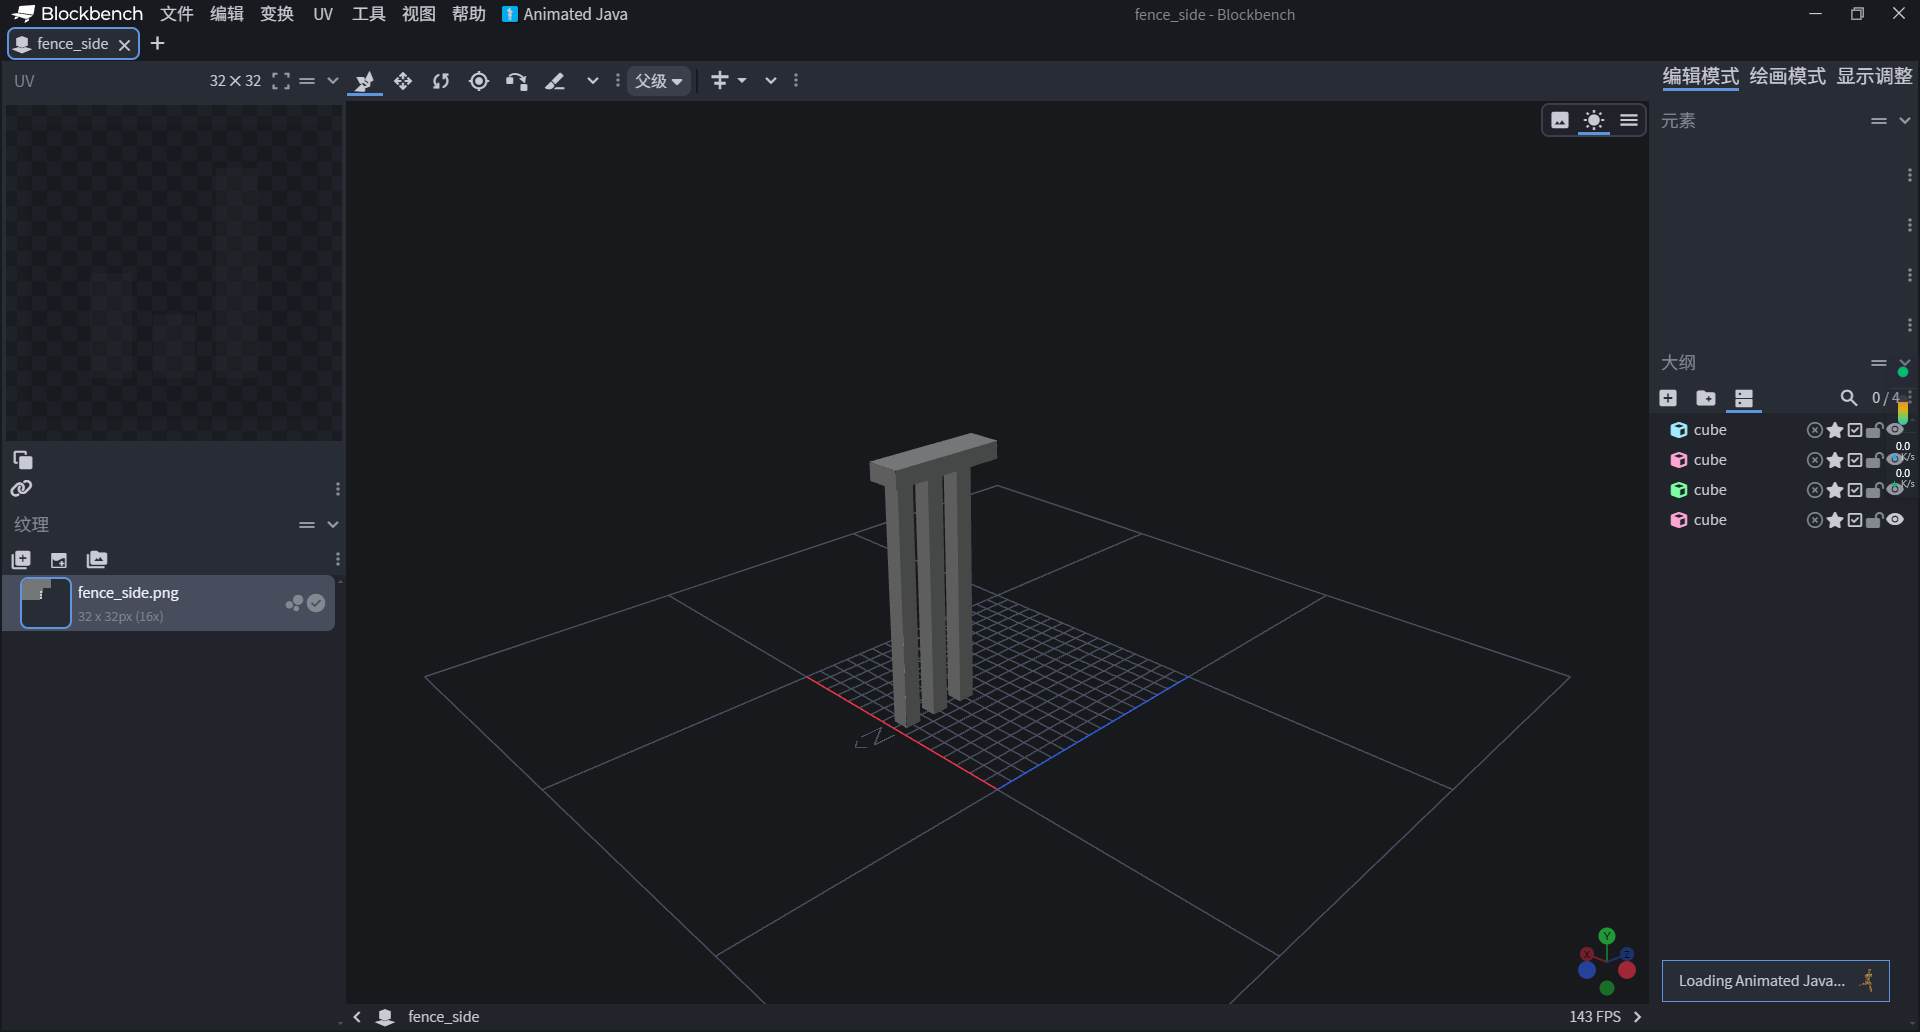
Task: Open the 视图 menu
Action: pyautogui.click(x=419, y=14)
